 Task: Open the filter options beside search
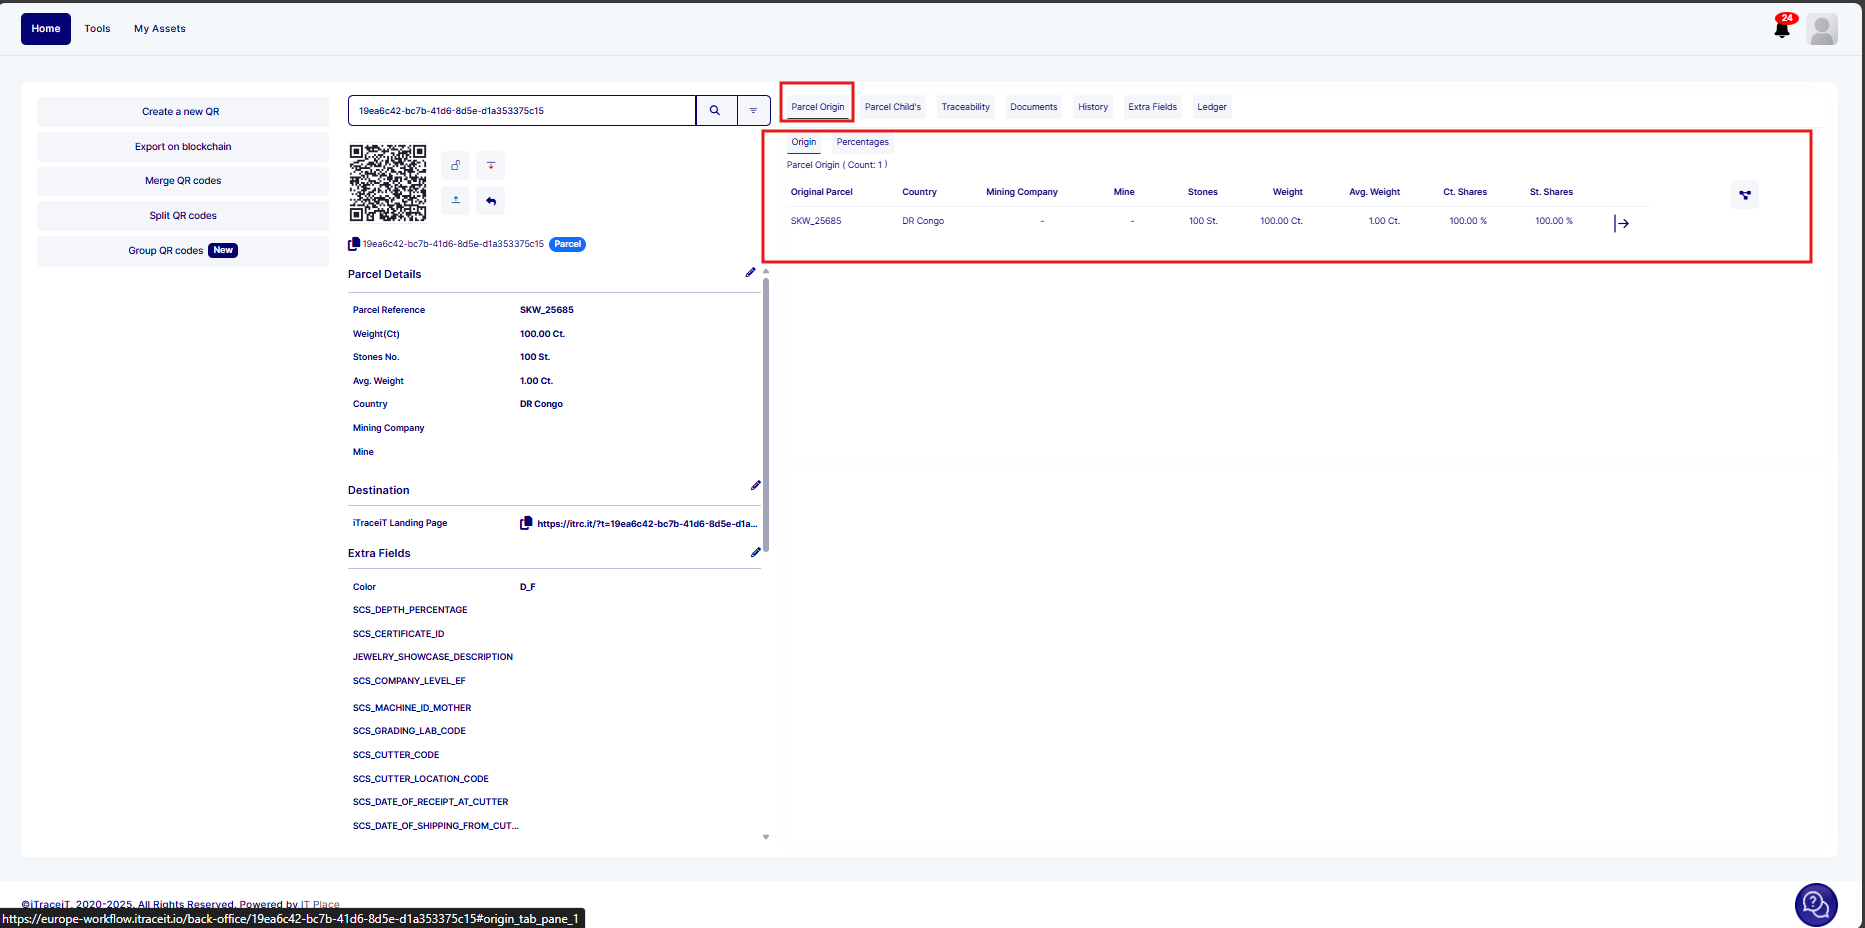[753, 111]
